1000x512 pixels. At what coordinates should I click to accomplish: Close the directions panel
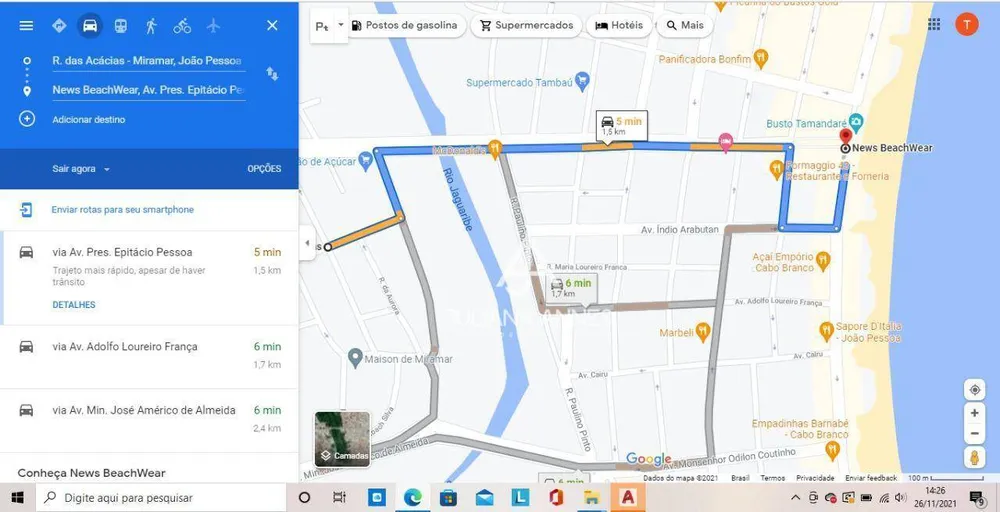click(272, 26)
